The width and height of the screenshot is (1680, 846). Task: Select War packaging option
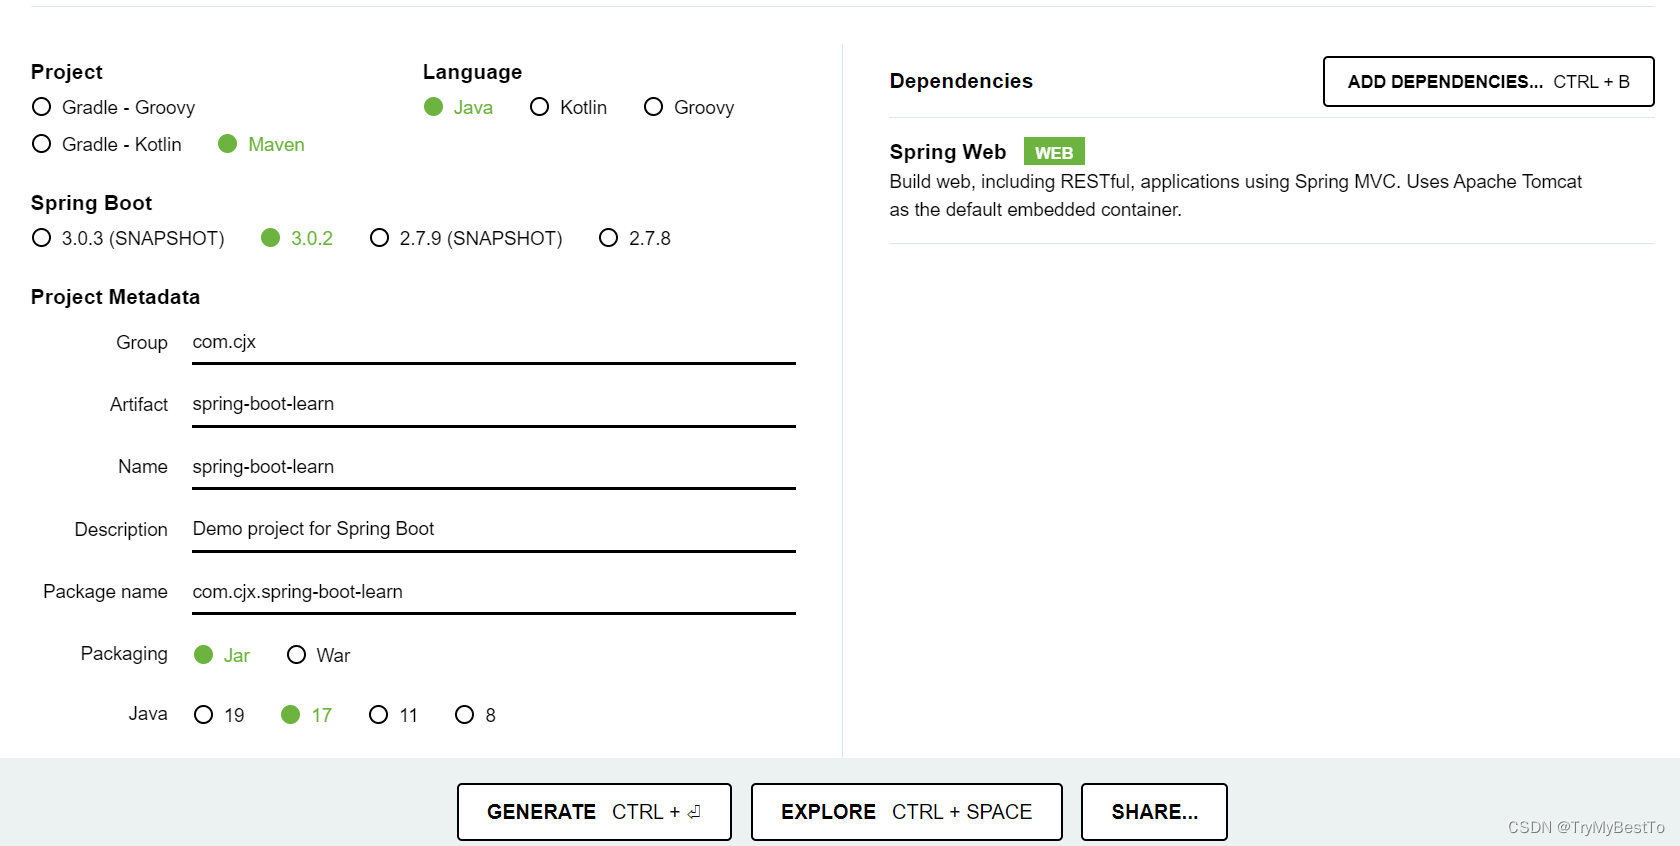(318, 655)
